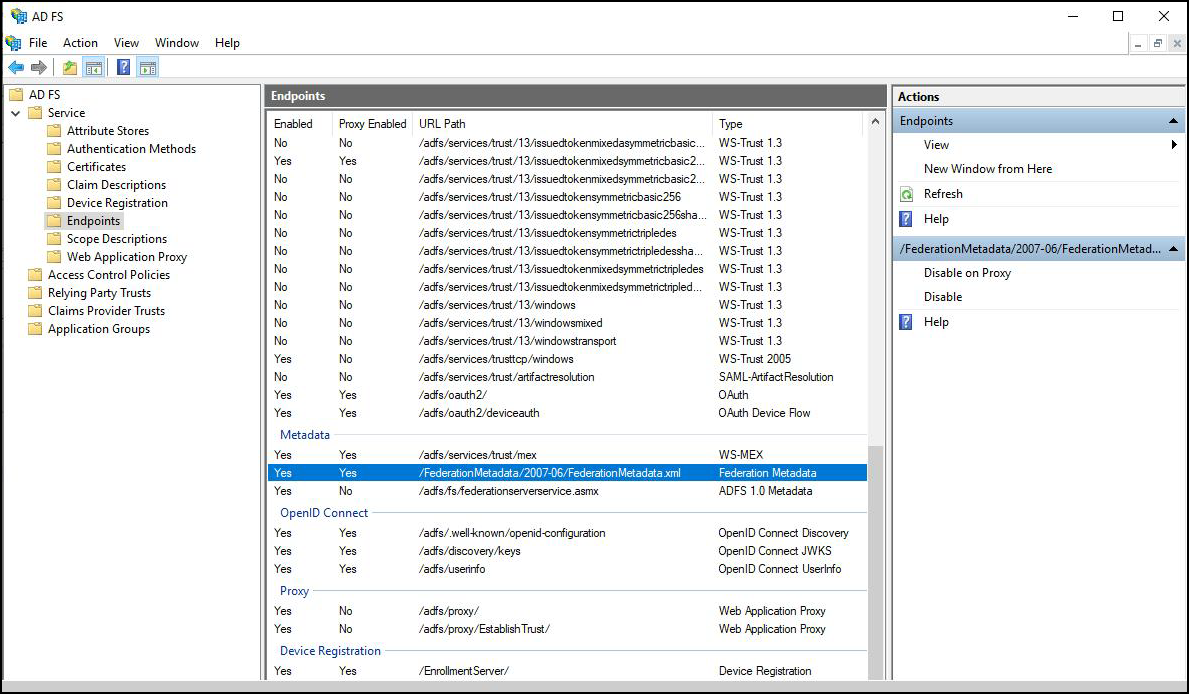Sort by the URL Path column header

[x=442, y=124]
